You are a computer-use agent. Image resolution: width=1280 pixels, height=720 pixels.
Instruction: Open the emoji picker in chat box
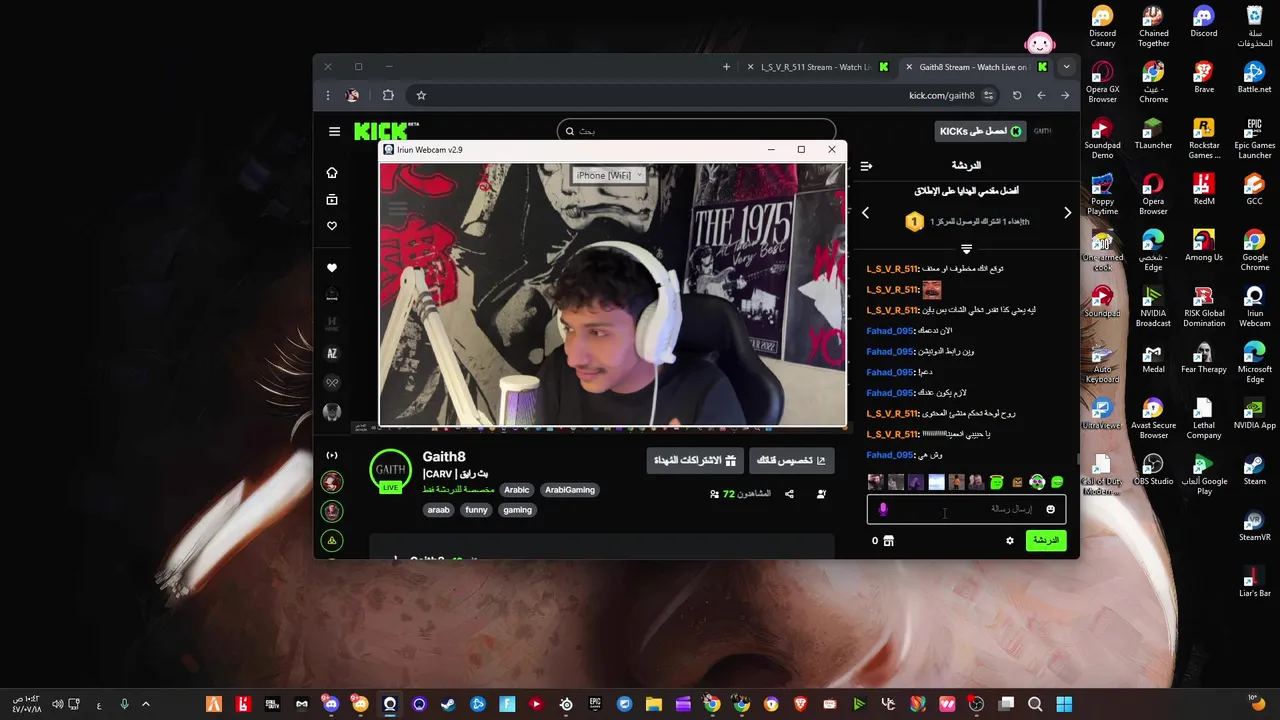(x=1050, y=509)
